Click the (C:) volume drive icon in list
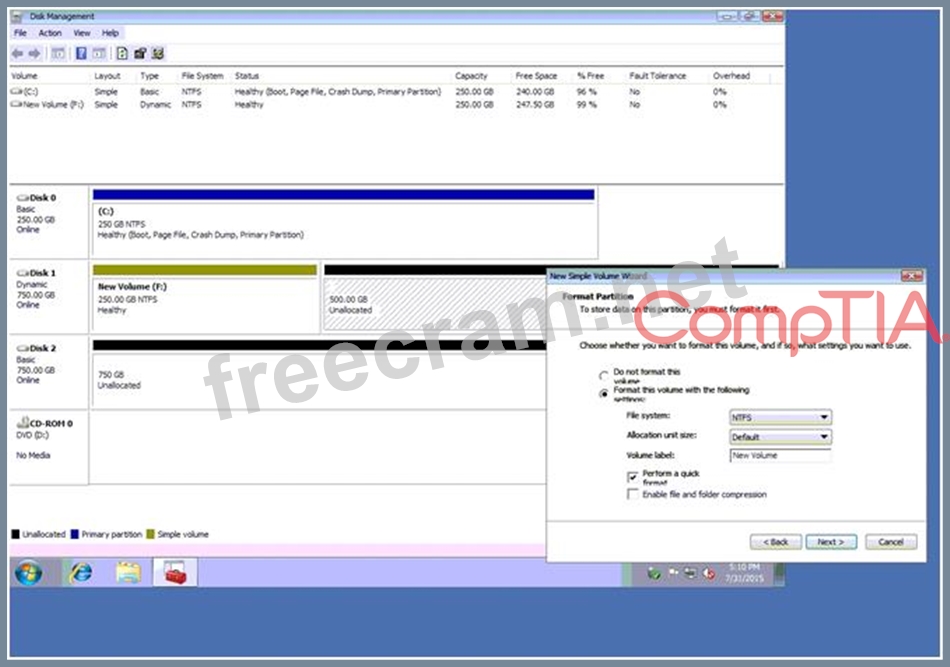Screen dimensions: 950x667 pyautogui.click(x=16, y=91)
